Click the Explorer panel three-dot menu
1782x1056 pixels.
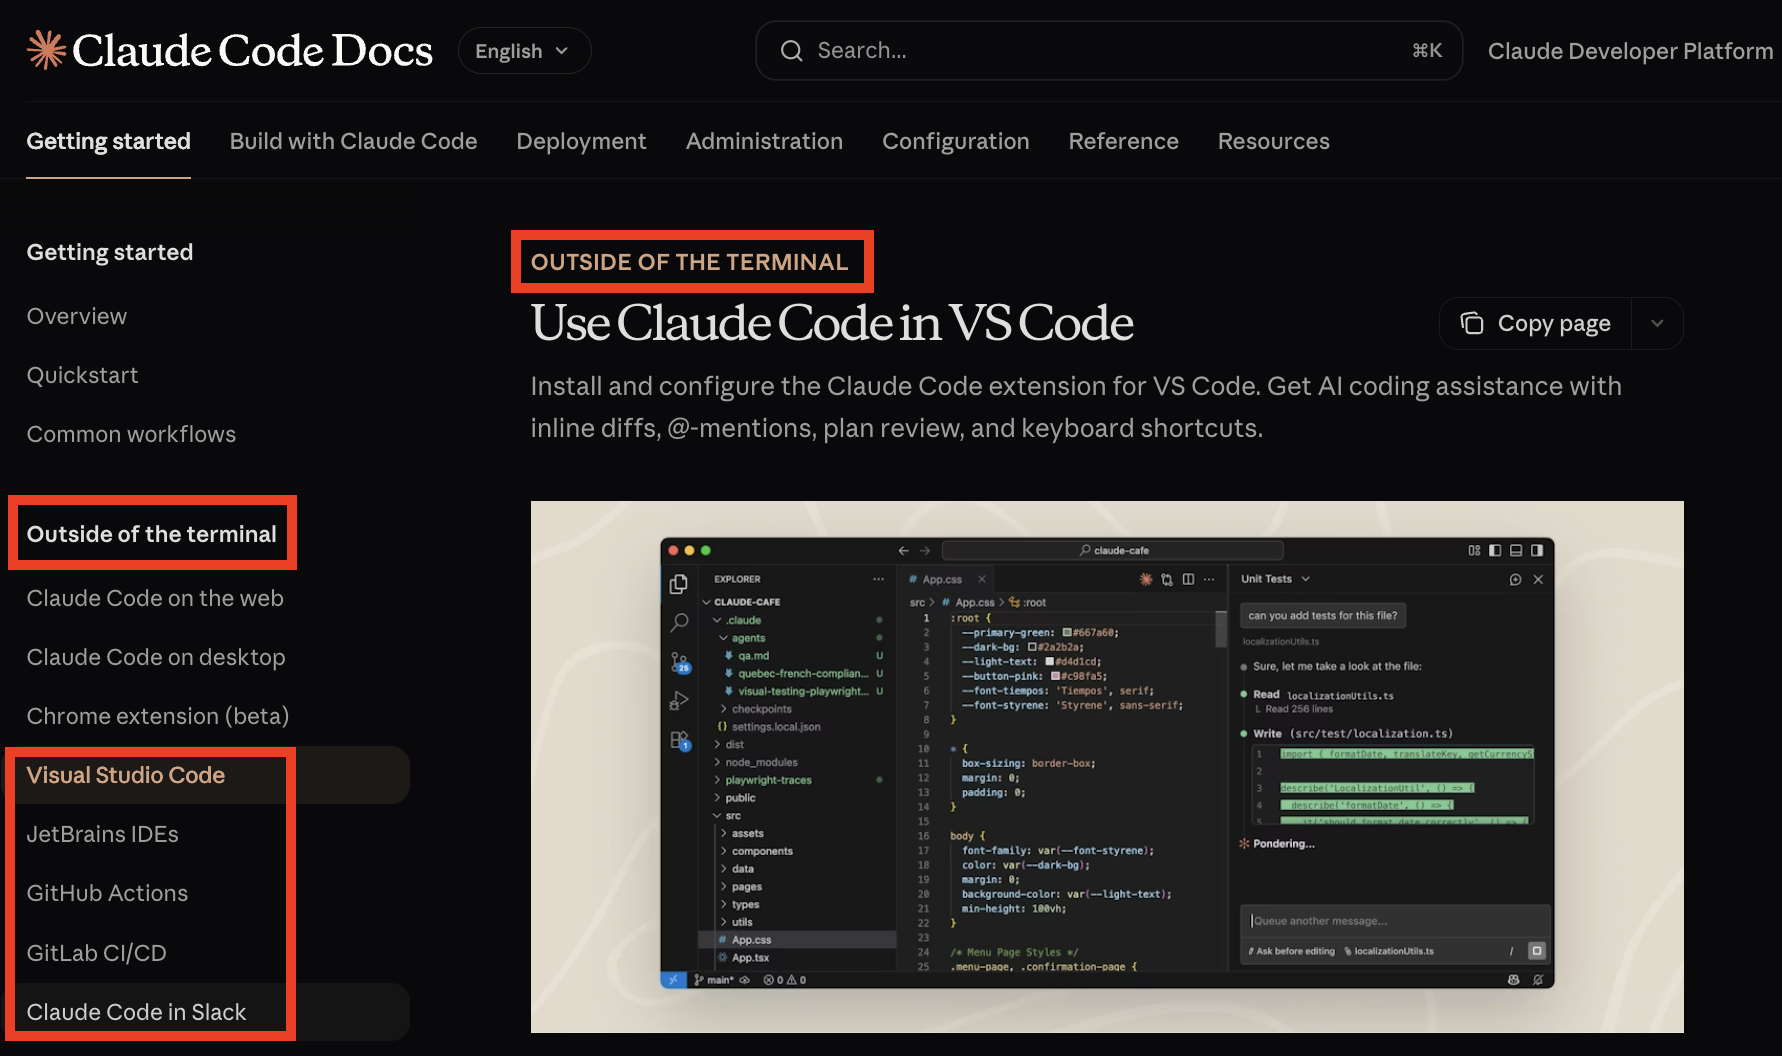coord(878,579)
